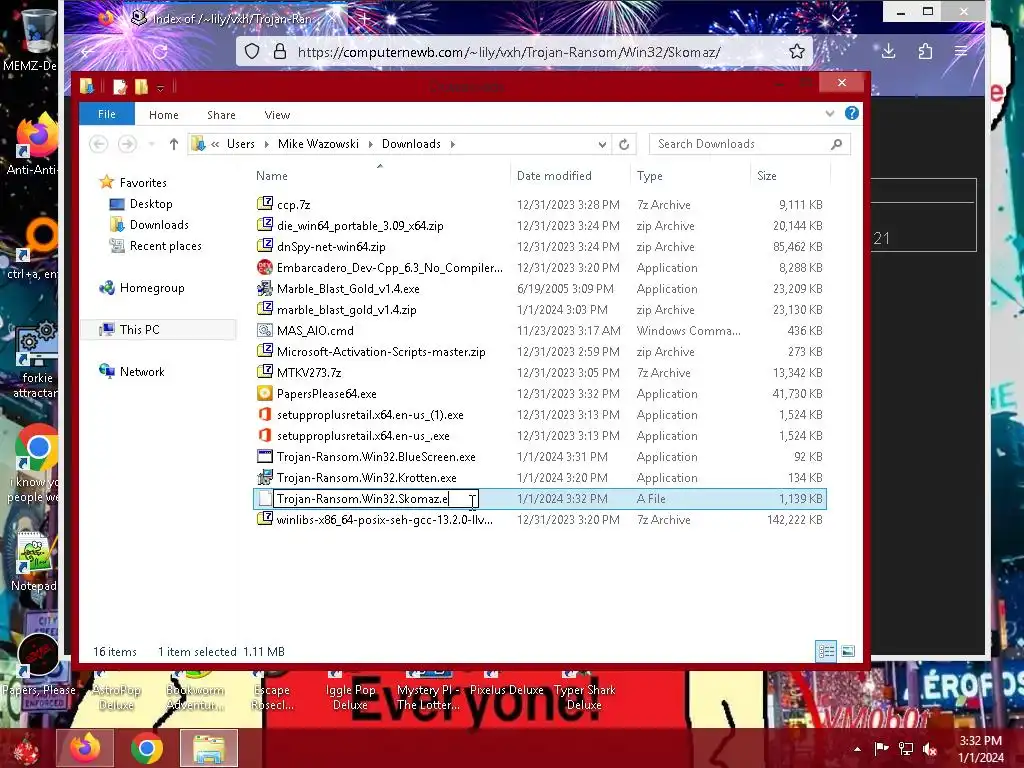Viewport: 1024px width, 768px height.
Task: Open Desktop in navigation pane
Action: (151, 204)
